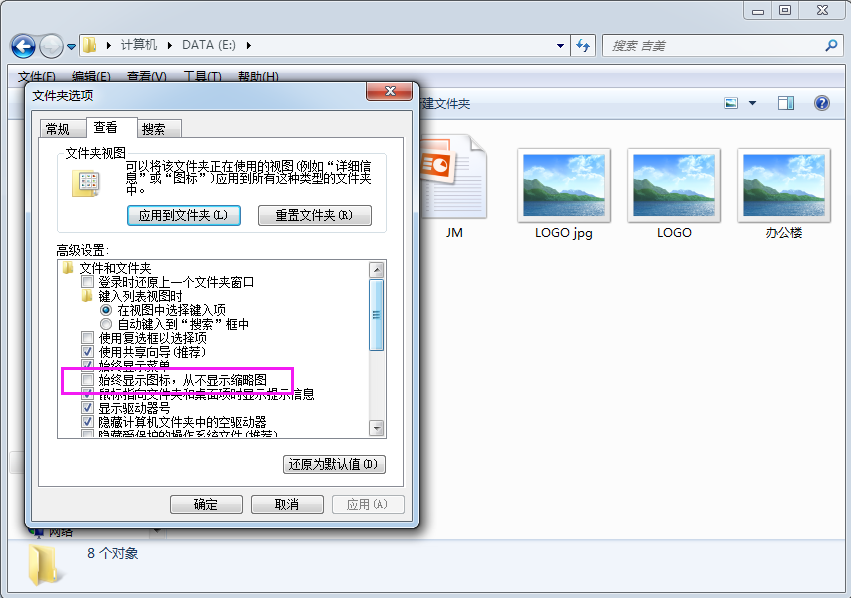Viewport: 851px width, 598px height.
Task: Switch to the 查看 tab
Action: click(111, 128)
